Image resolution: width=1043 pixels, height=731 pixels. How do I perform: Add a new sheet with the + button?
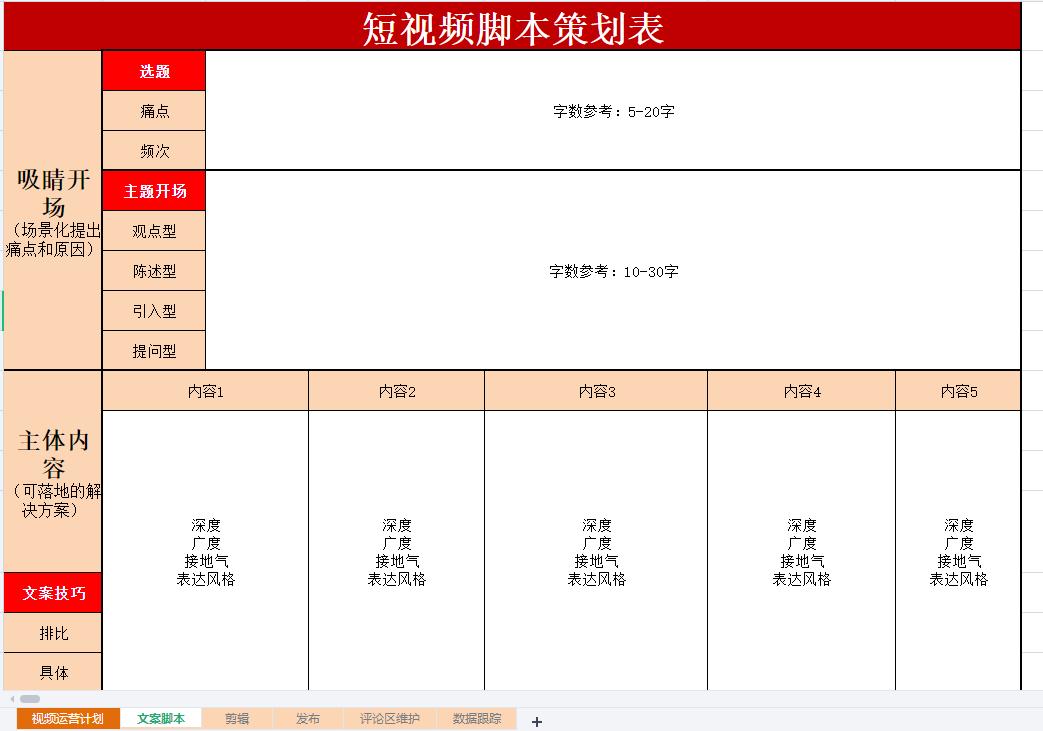(537, 719)
